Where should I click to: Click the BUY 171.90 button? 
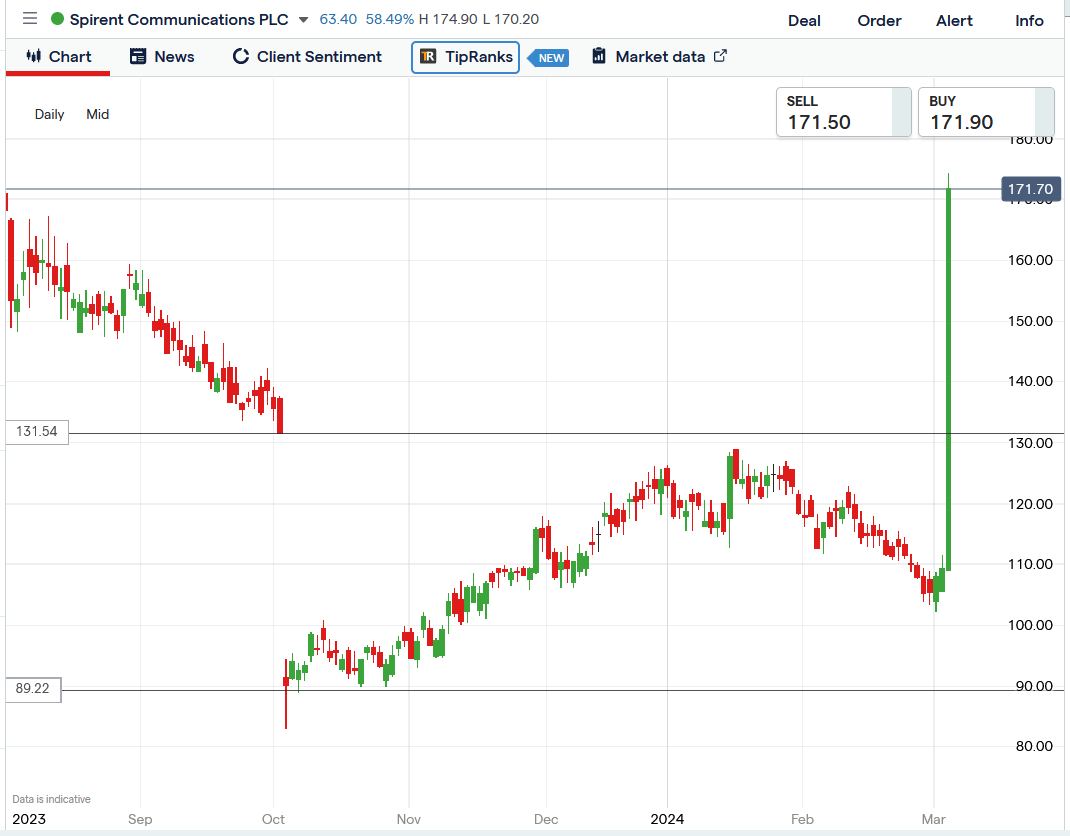[986, 112]
